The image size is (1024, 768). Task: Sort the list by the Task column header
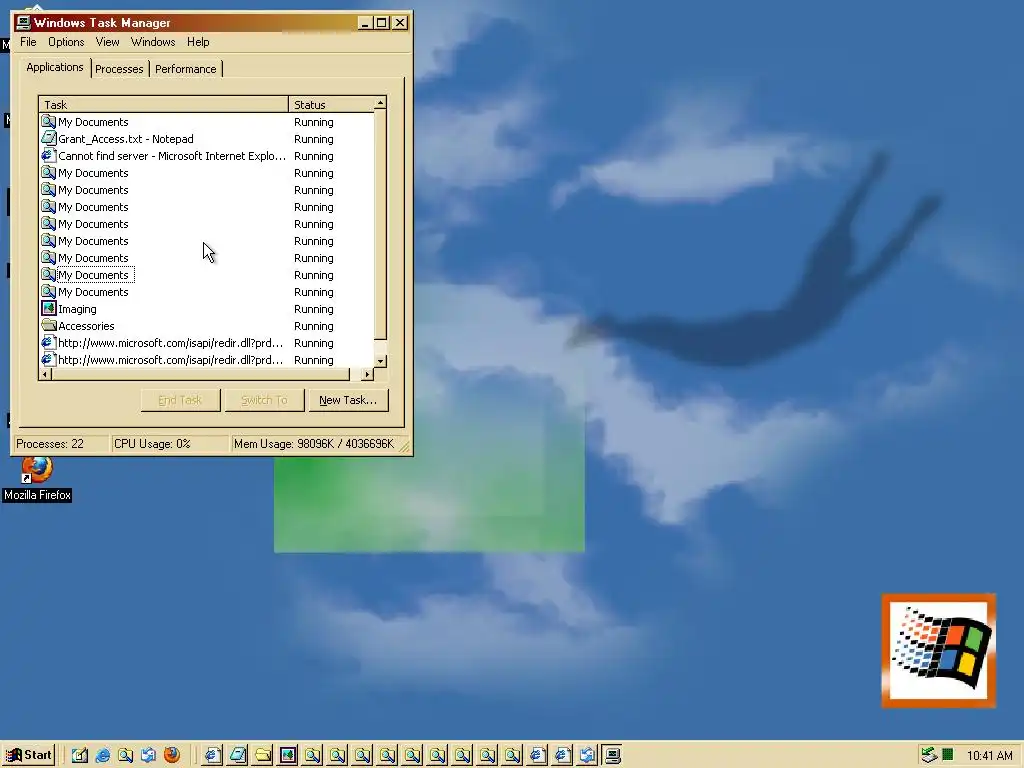pyautogui.click(x=163, y=104)
